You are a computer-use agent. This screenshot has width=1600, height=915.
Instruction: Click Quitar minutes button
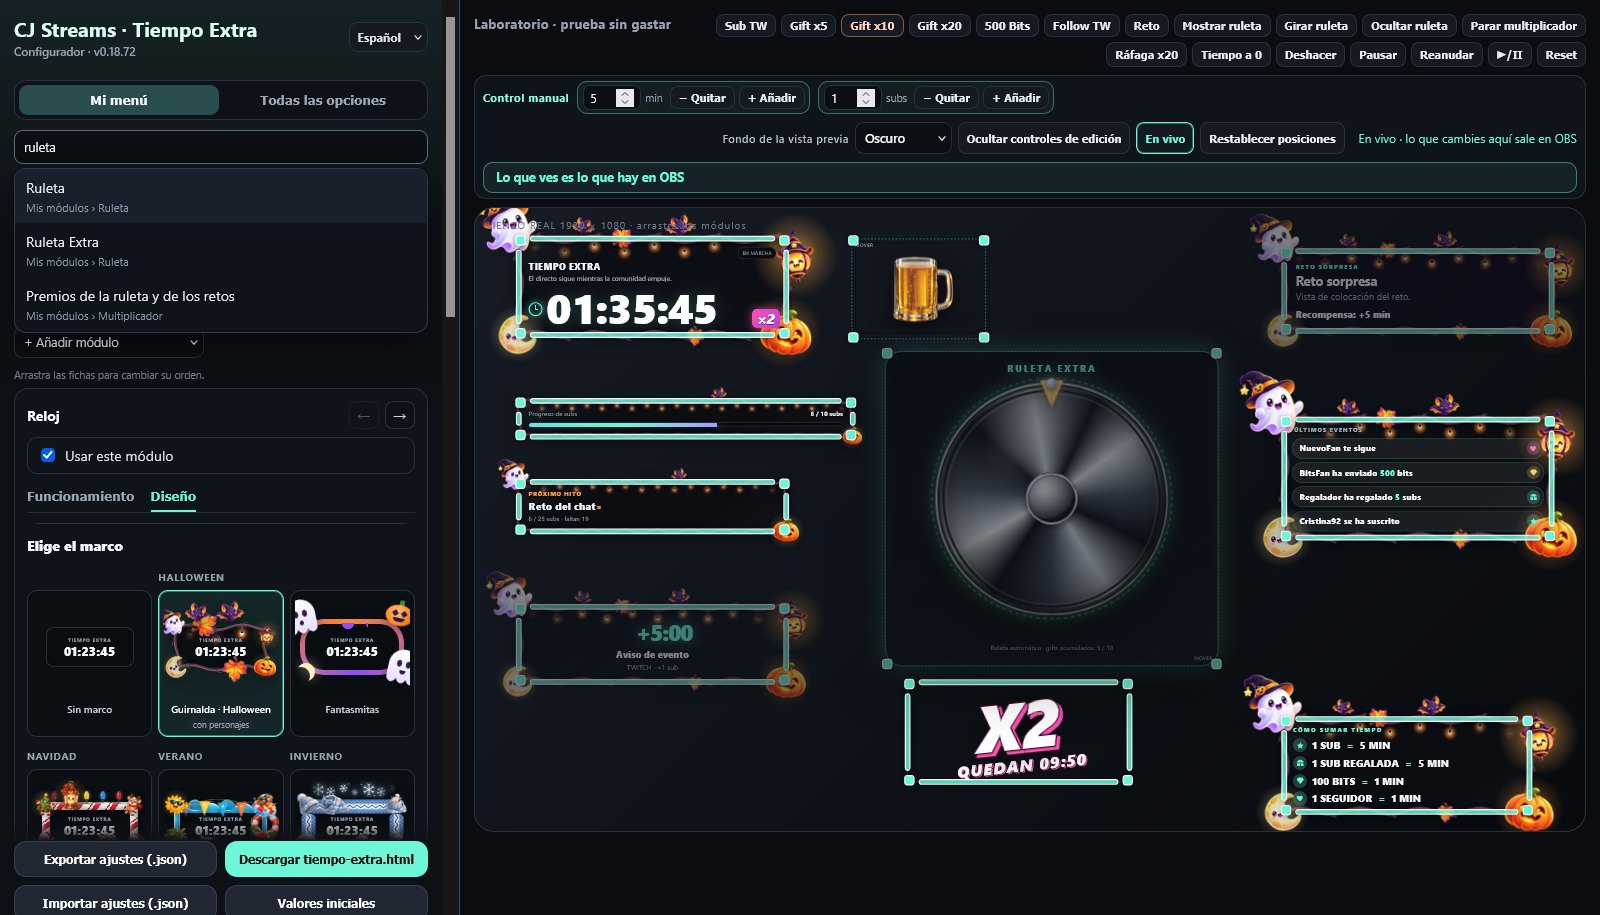click(702, 98)
